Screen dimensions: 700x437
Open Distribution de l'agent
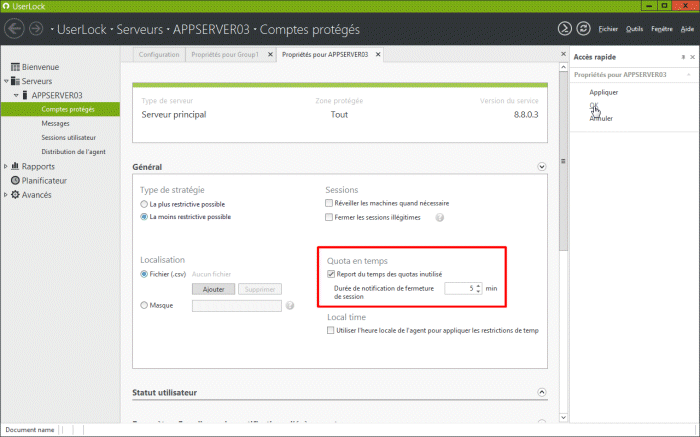74,152
